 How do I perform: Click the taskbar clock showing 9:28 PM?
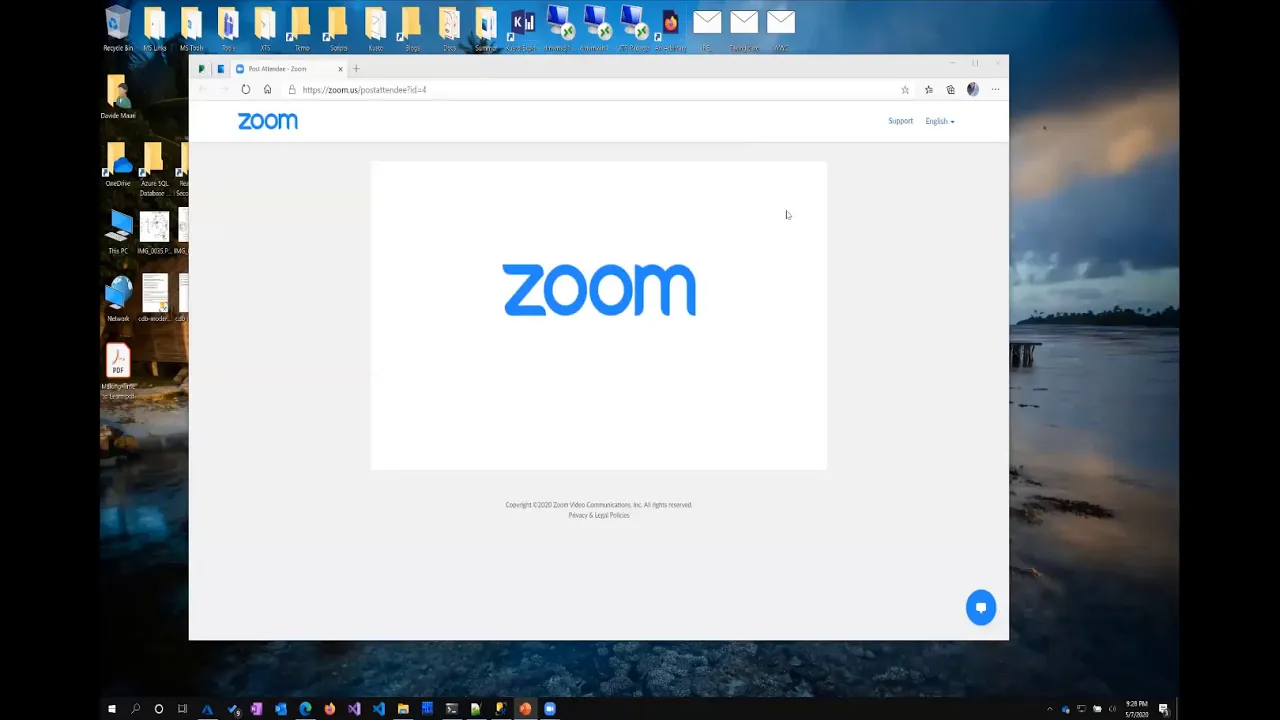pos(1136,709)
